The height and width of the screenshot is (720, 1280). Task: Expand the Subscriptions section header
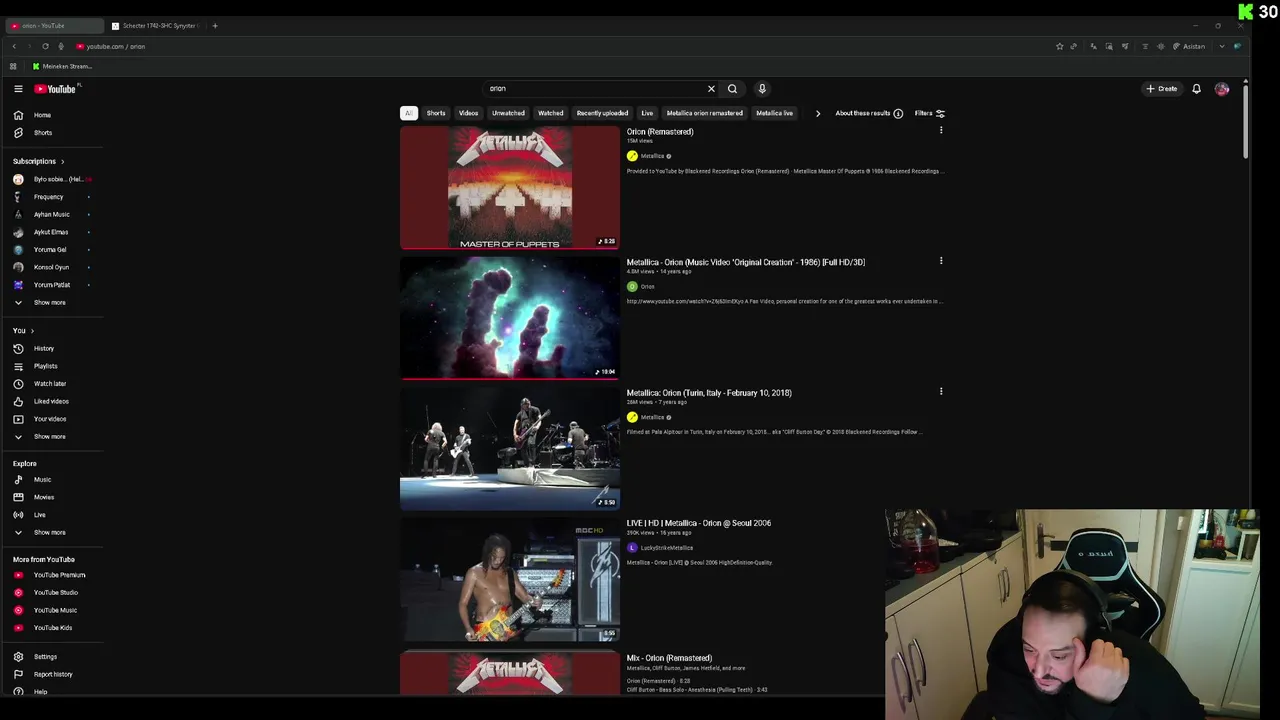(38, 161)
